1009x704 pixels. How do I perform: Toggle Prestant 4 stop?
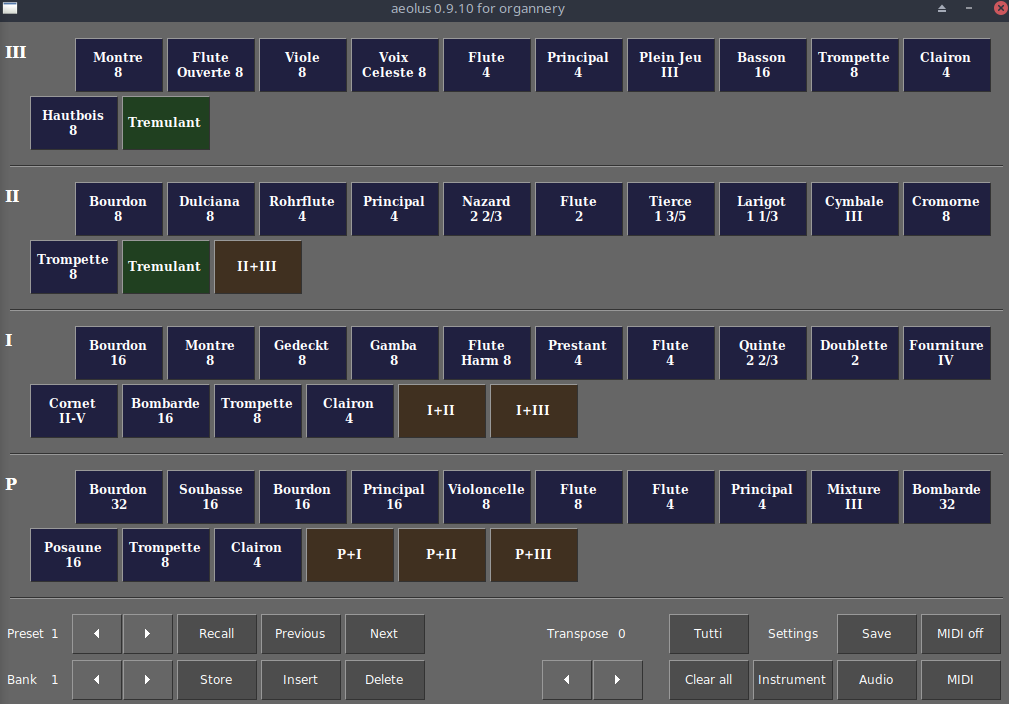point(579,353)
